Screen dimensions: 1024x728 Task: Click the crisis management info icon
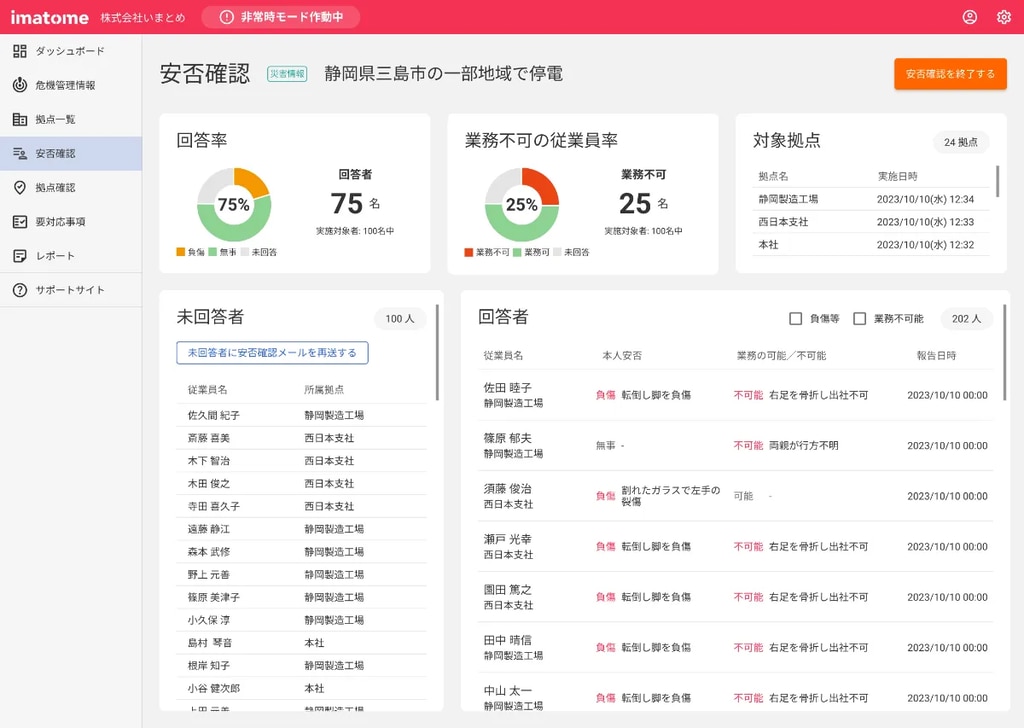click(20, 85)
